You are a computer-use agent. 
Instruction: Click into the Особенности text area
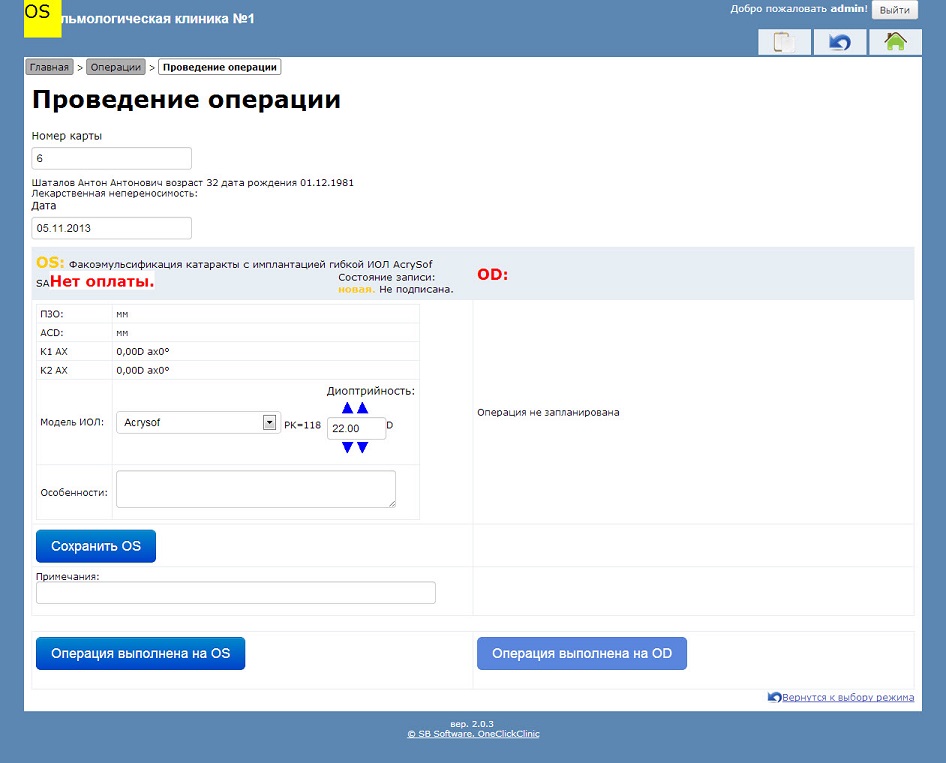point(256,490)
